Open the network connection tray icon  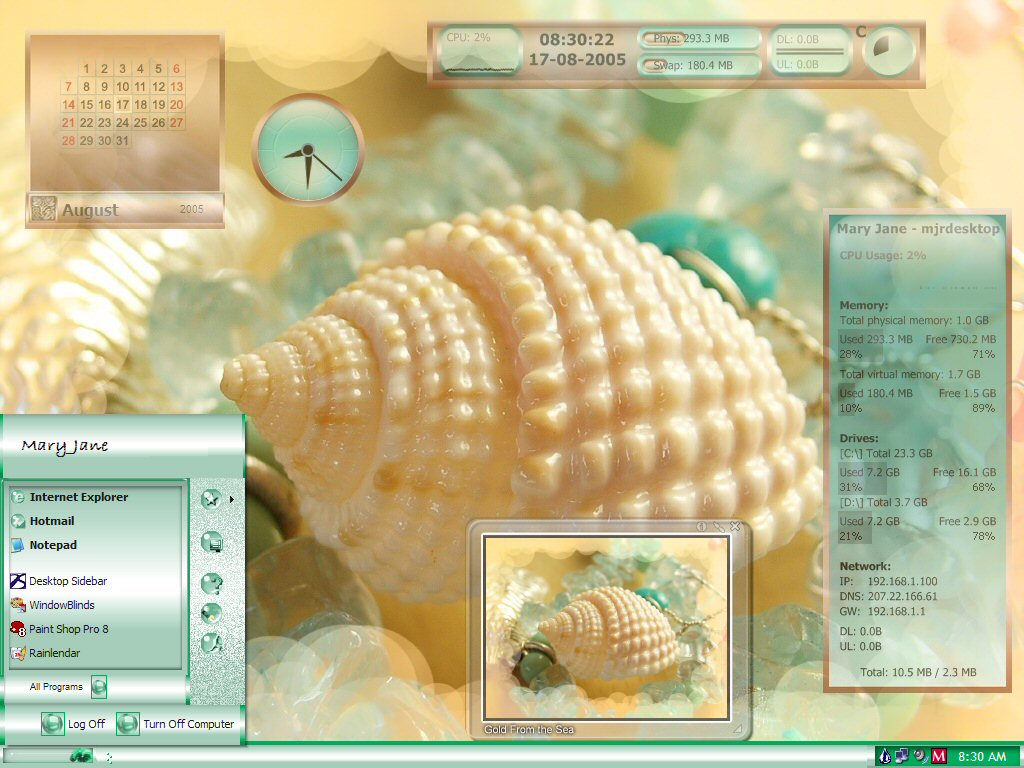click(903, 756)
